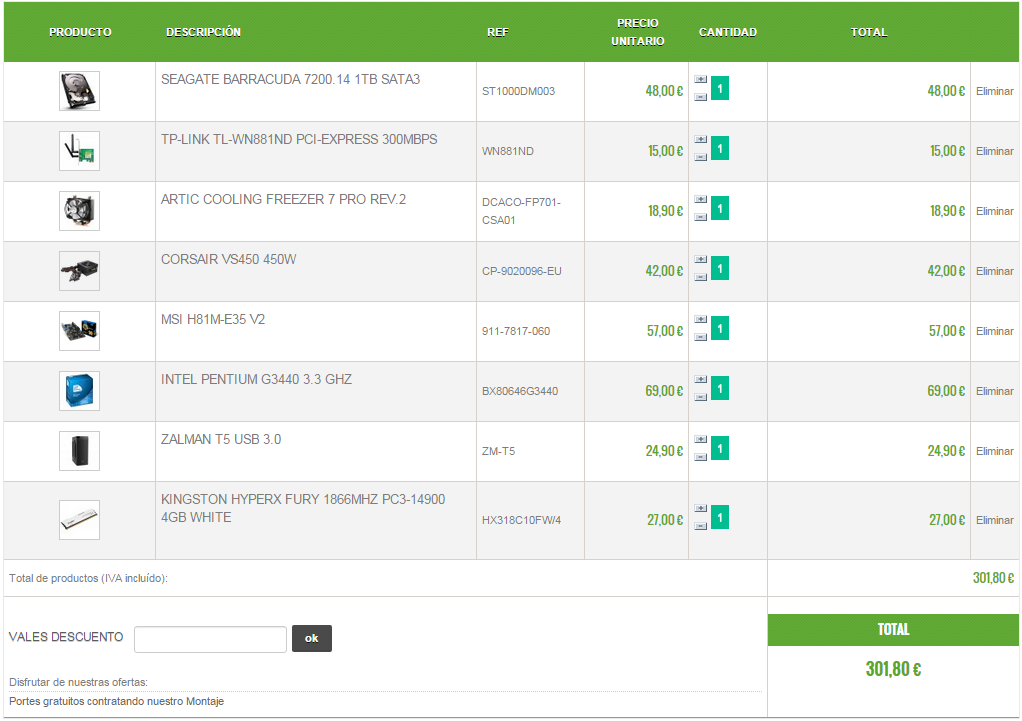This screenshot has width=1022, height=721.
Task: Open the Seagate Barracuda product thumbnail
Action: tap(80, 91)
